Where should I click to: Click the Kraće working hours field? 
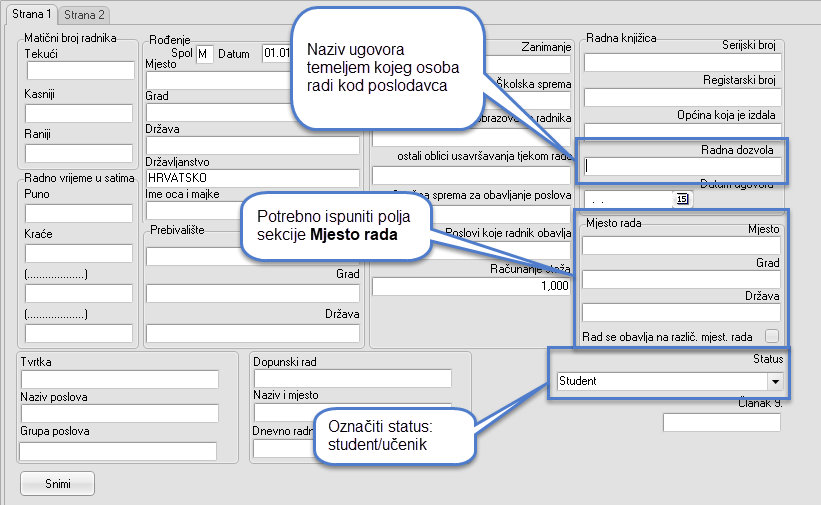(79, 253)
